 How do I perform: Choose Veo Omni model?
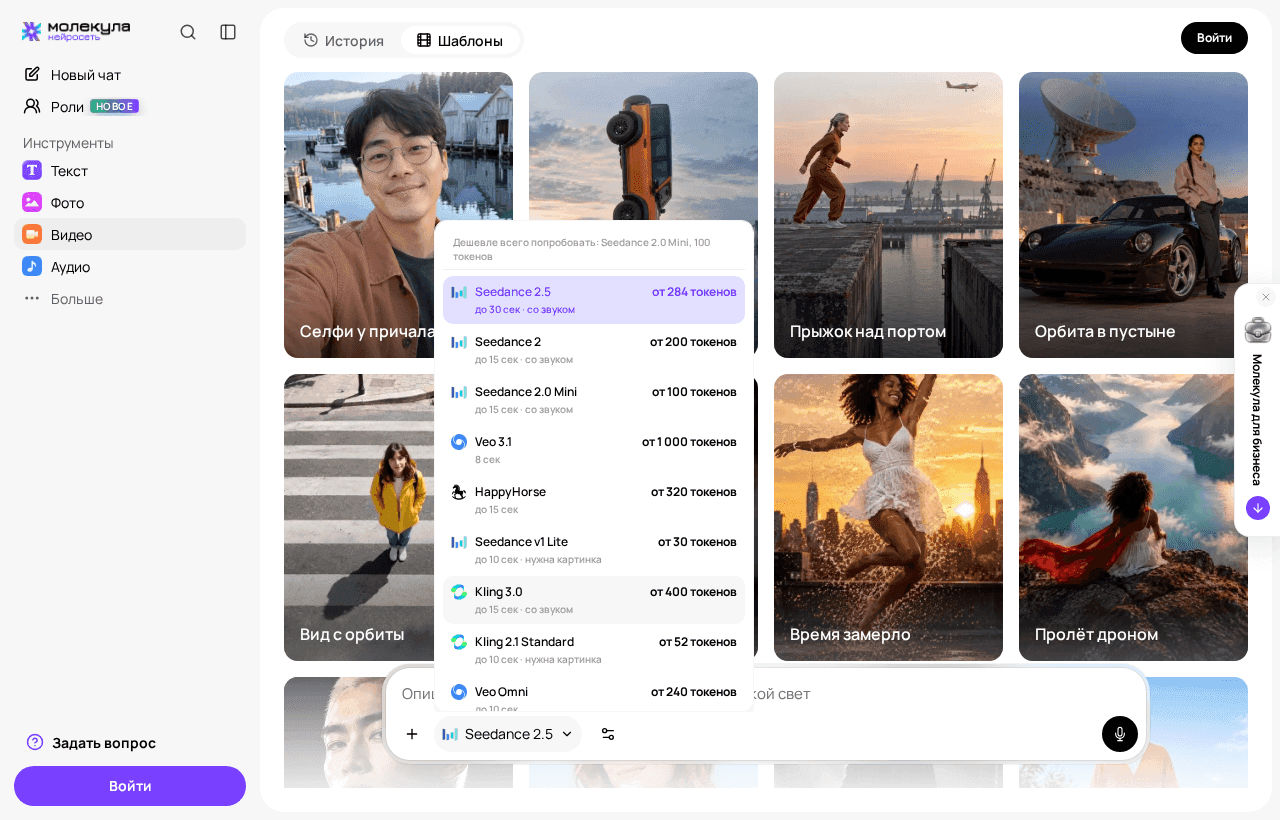[594, 694]
